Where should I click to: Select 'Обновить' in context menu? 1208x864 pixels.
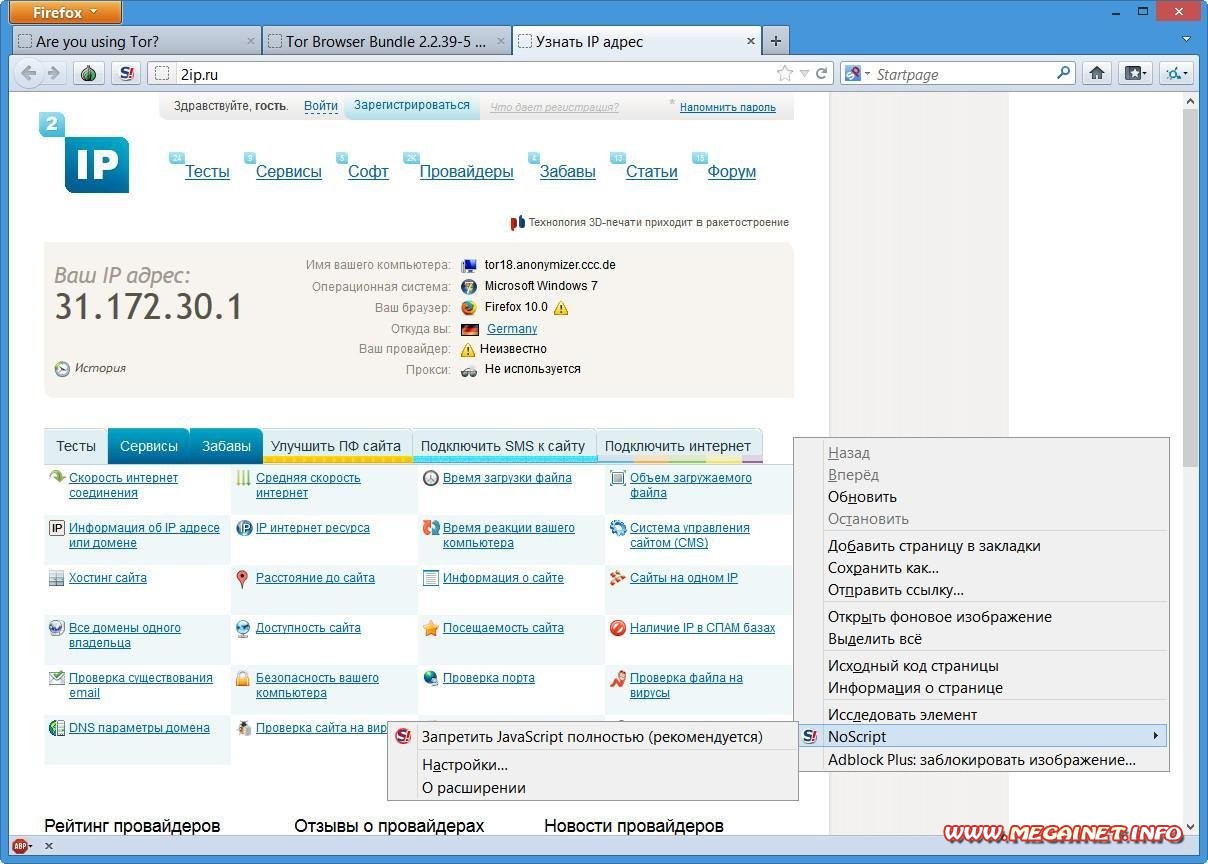pos(862,497)
